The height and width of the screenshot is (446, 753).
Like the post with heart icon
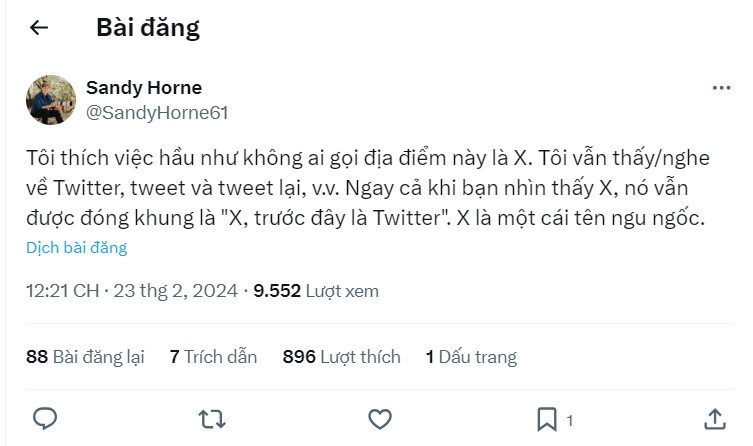coord(379,418)
